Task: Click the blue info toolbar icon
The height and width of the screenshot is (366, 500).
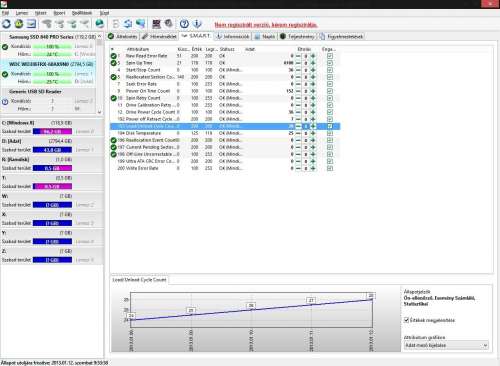Action: tap(197, 24)
